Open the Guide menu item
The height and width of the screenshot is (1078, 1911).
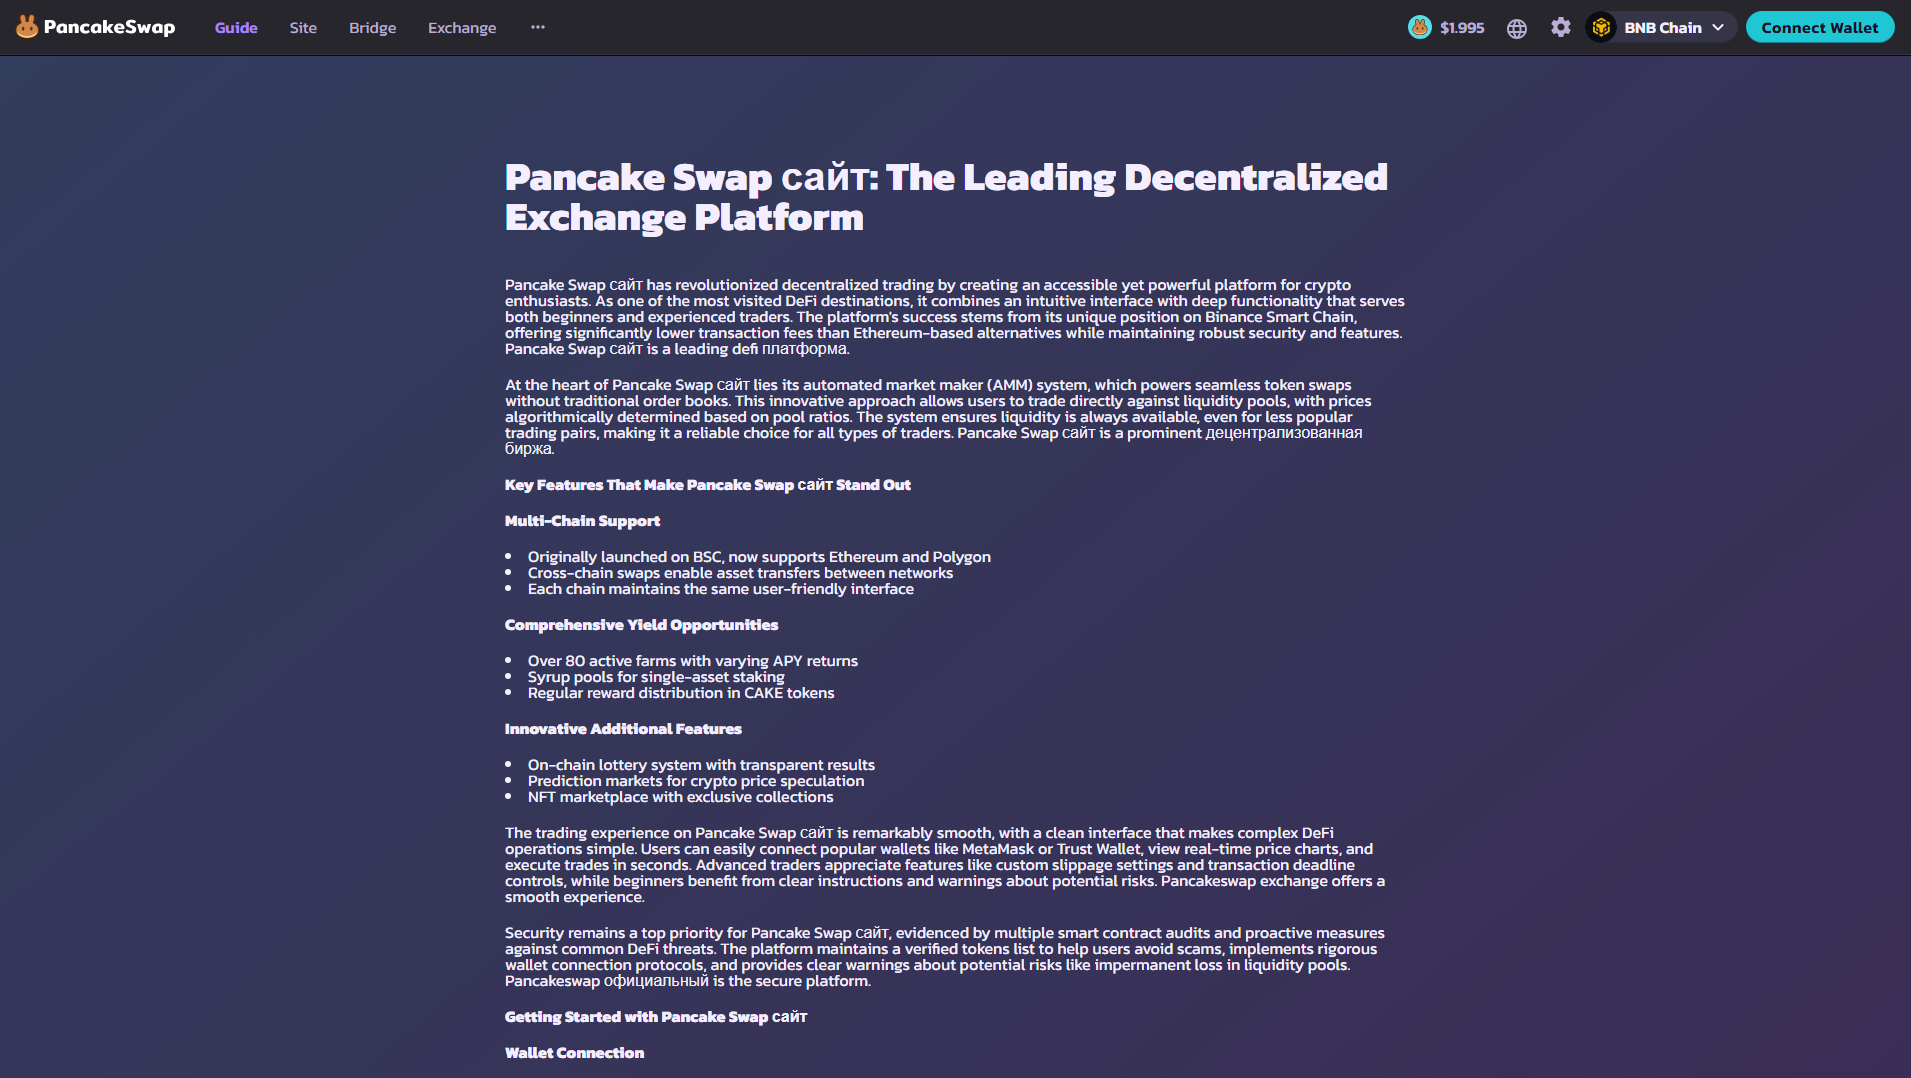(x=236, y=28)
